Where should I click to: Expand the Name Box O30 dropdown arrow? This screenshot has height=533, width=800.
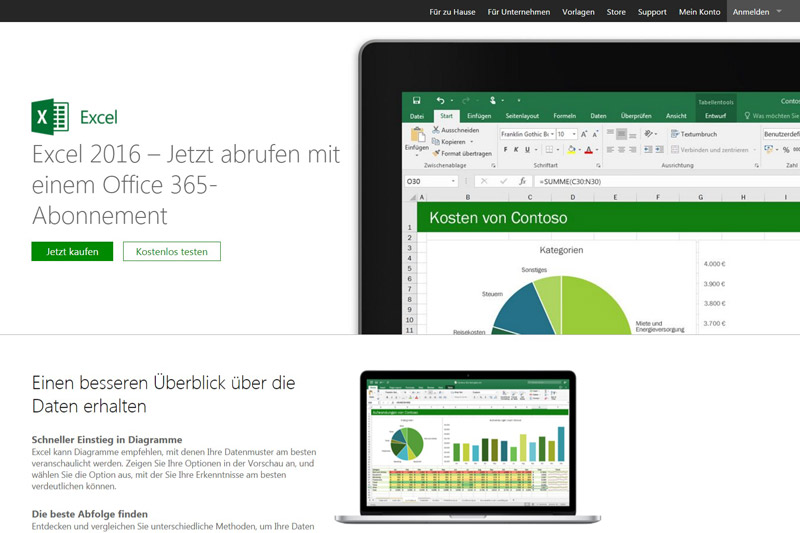pyautogui.click(x=453, y=181)
